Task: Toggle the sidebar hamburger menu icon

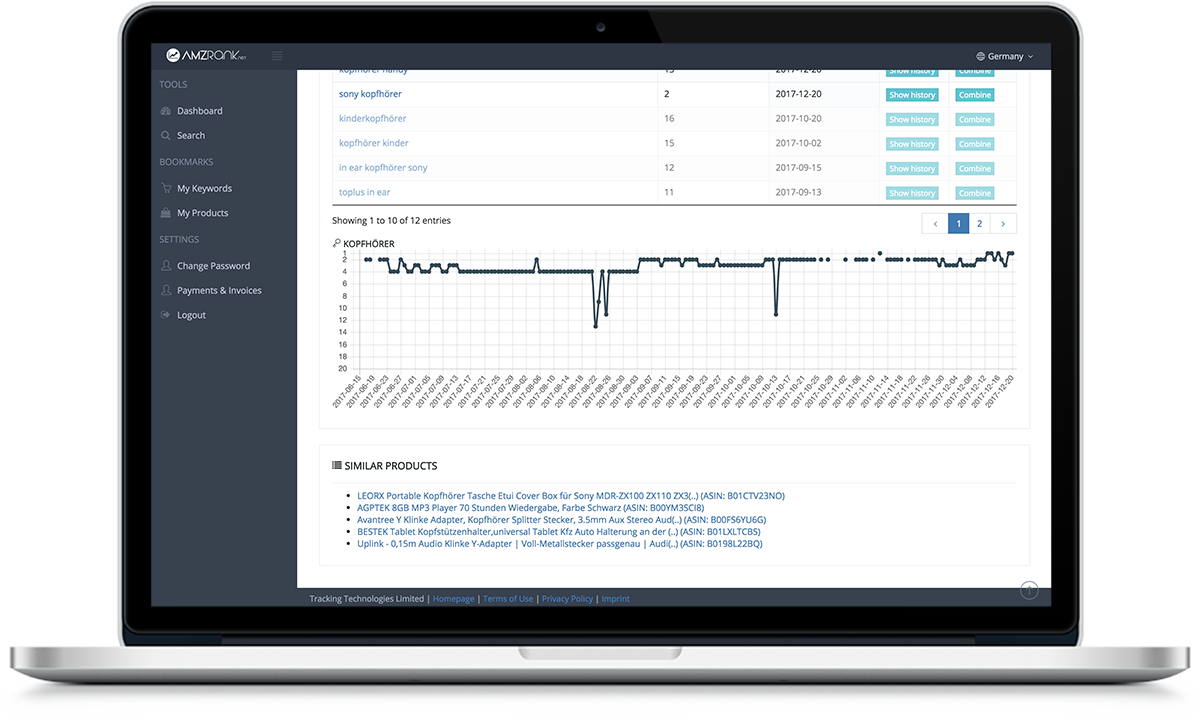Action: [x=277, y=56]
